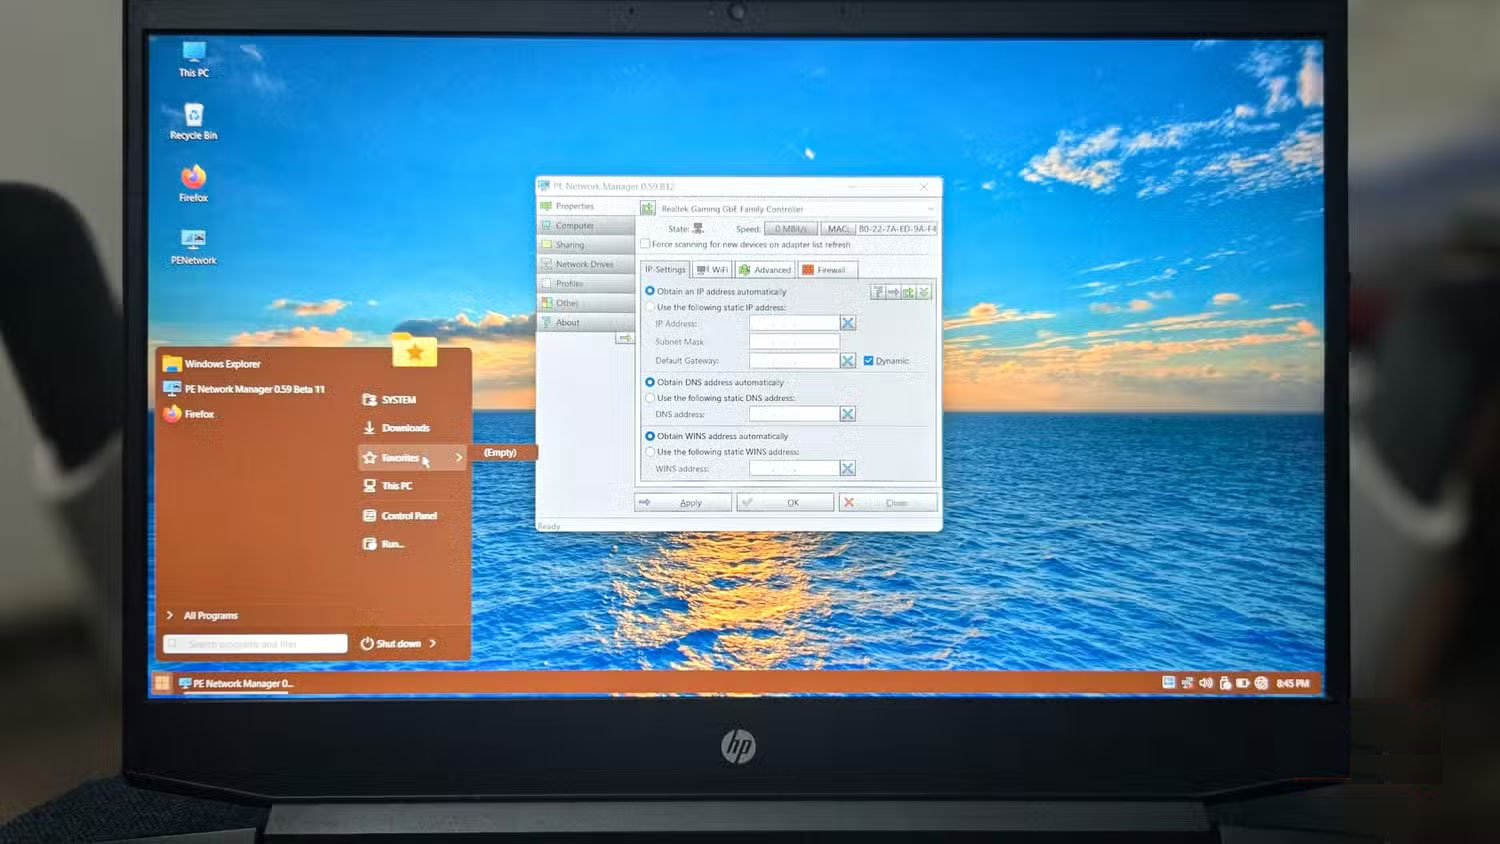Click the network status icon in the tray
Viewport: 1500px width, 844px height.
point(1186,682)
